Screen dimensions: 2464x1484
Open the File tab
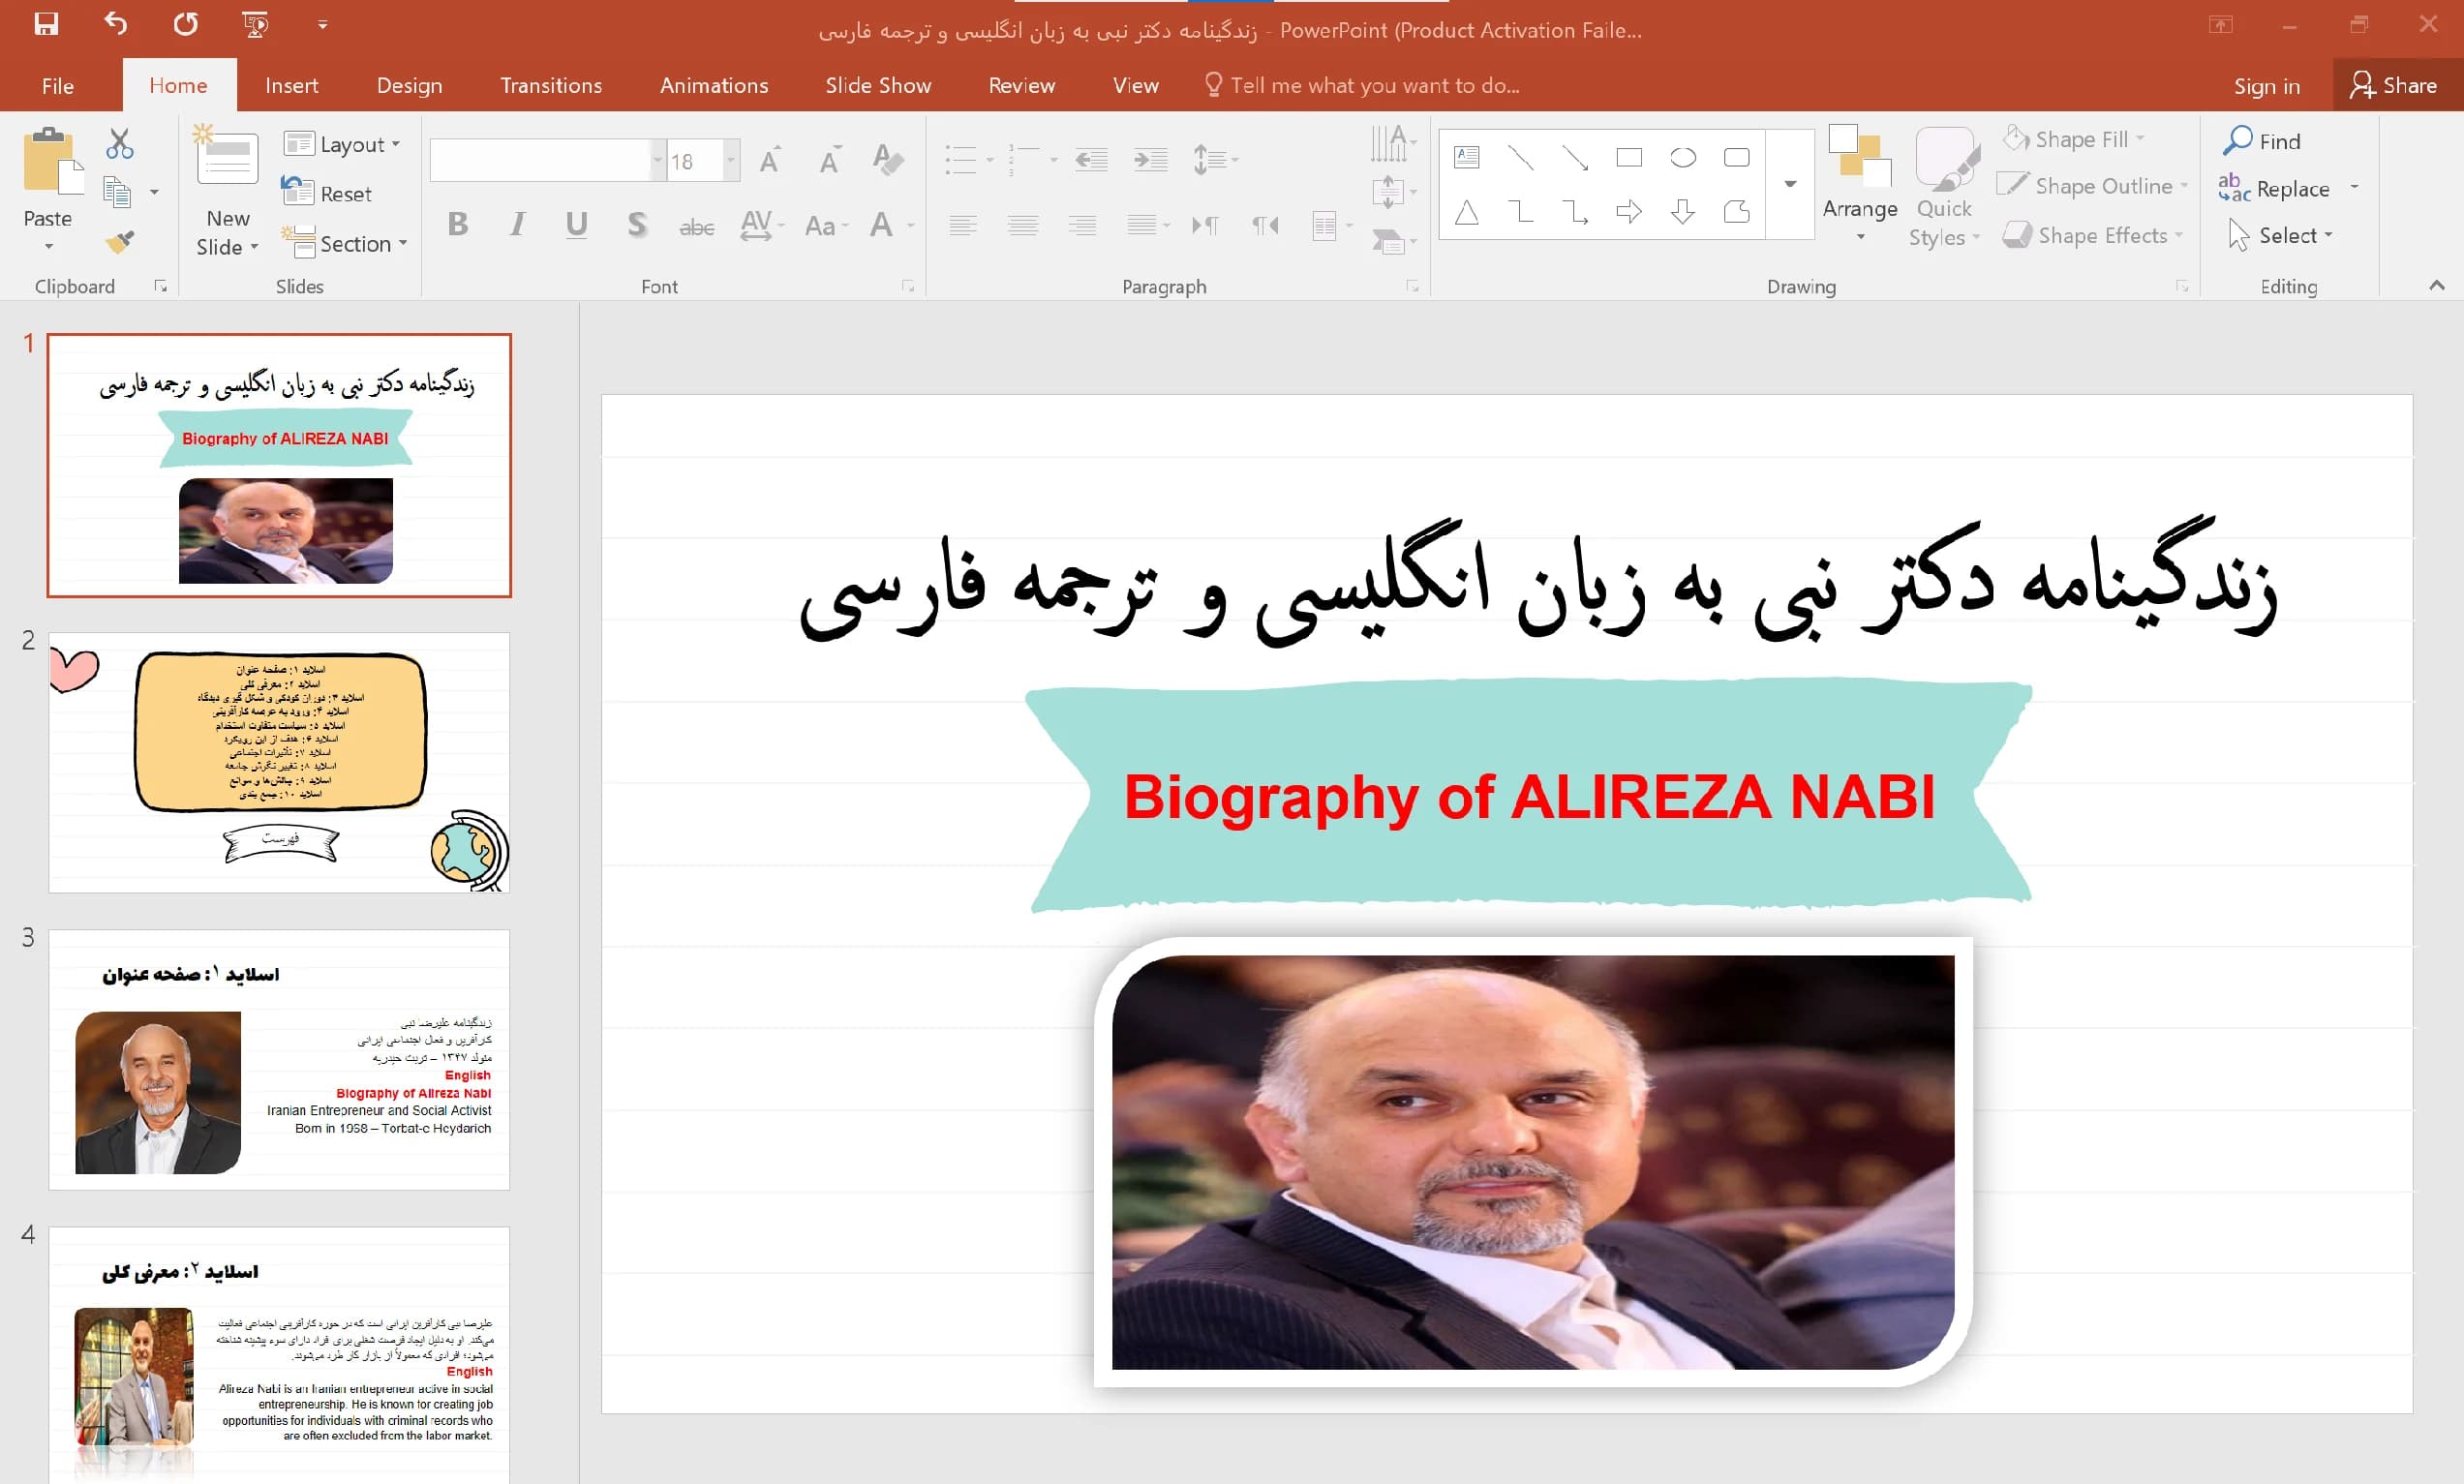coord(58,85)
